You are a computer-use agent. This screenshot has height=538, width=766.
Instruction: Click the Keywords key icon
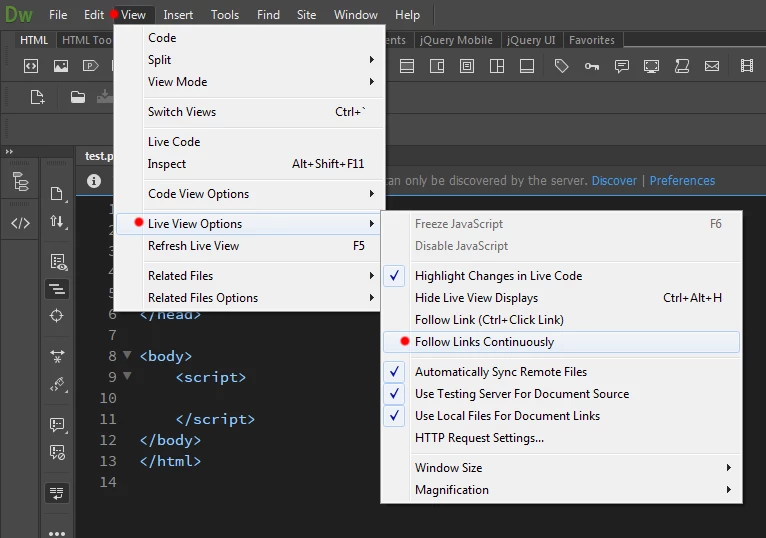click(592, 66)
